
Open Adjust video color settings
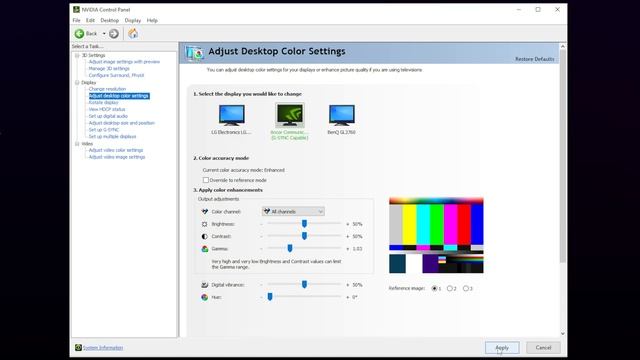pos(116,150)
